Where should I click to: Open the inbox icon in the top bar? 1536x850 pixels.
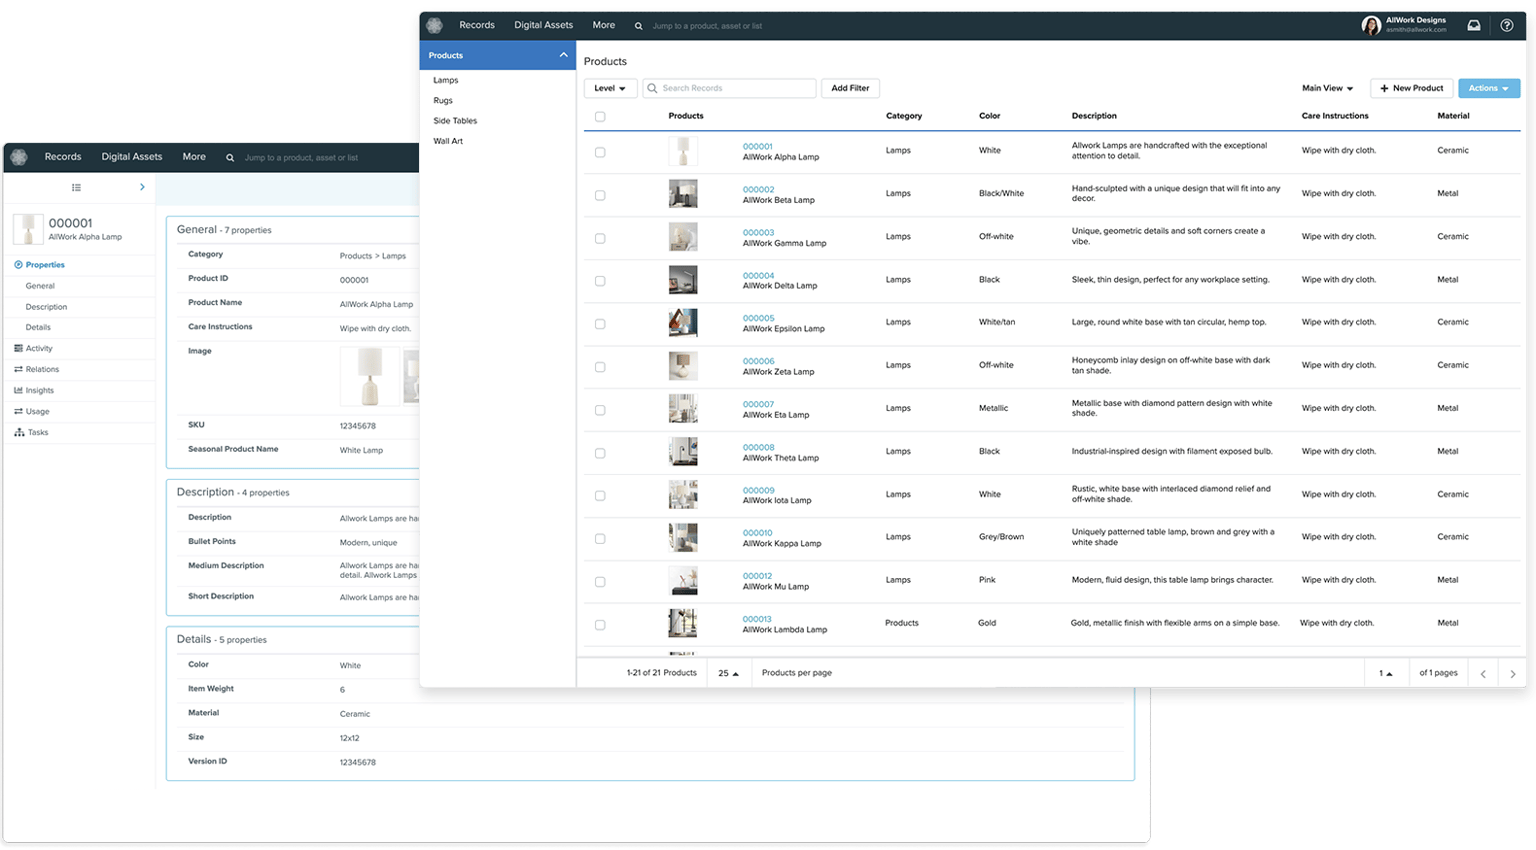(x=1473, y=25)
